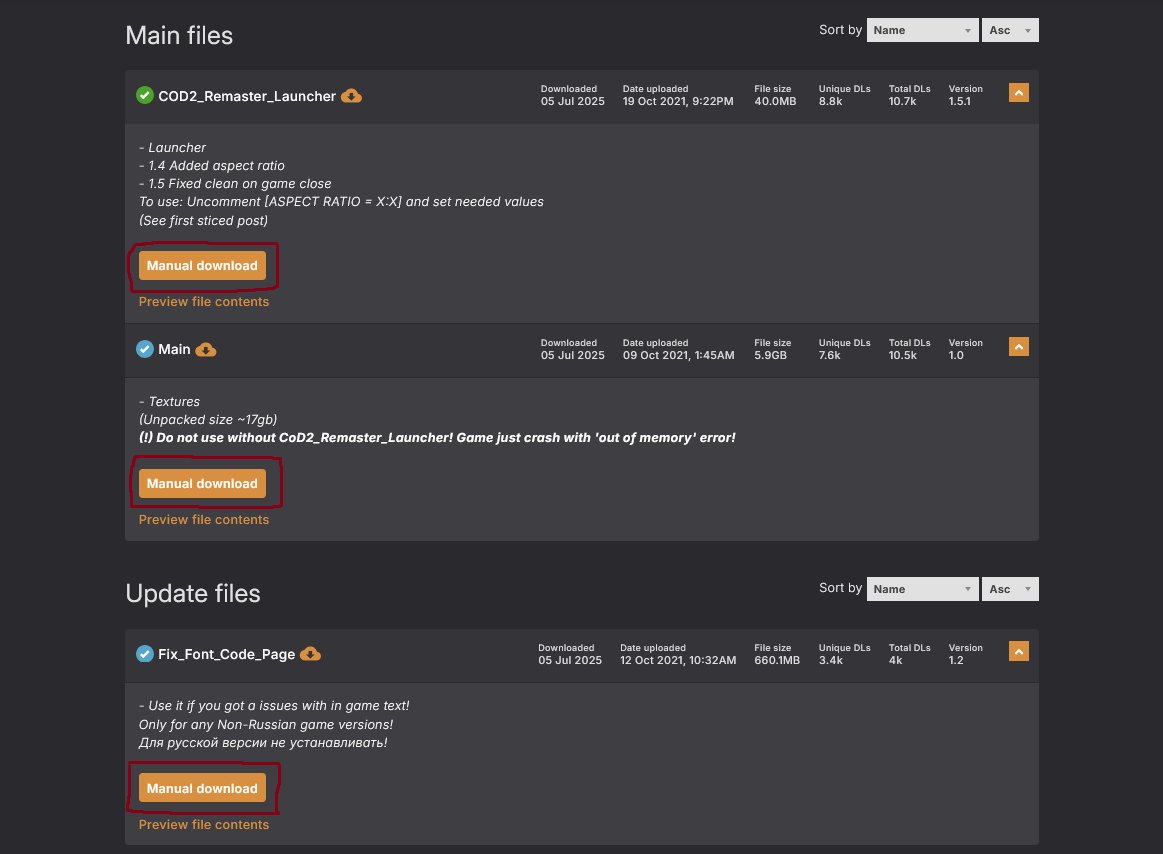Click file size 40.0MB value
1163x854 pixels.
coord(775,102)
